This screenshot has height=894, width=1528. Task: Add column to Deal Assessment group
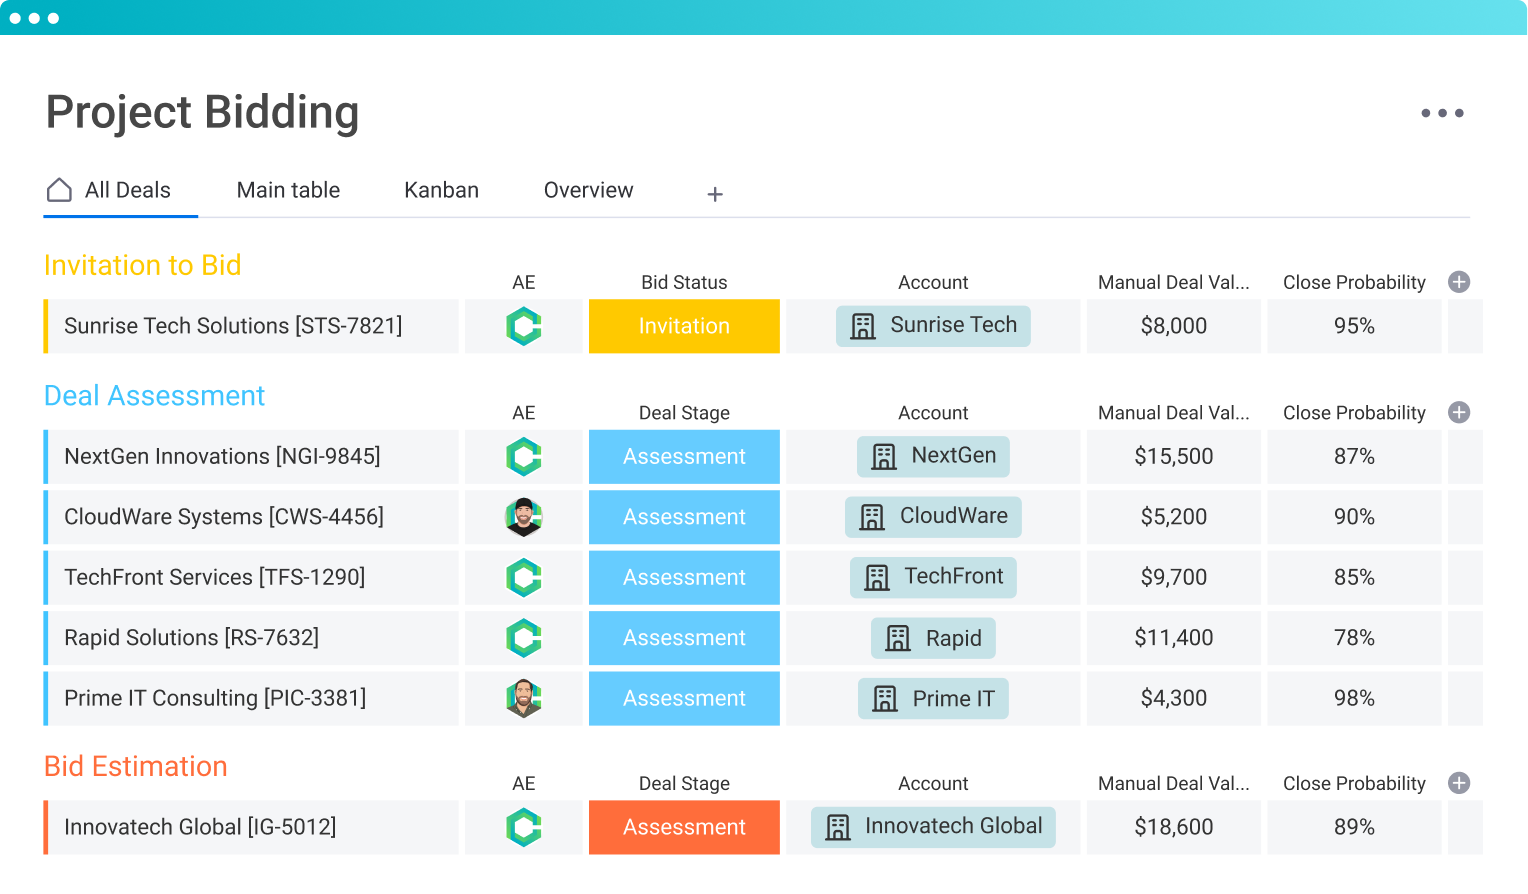click(x=1459, y=412)
